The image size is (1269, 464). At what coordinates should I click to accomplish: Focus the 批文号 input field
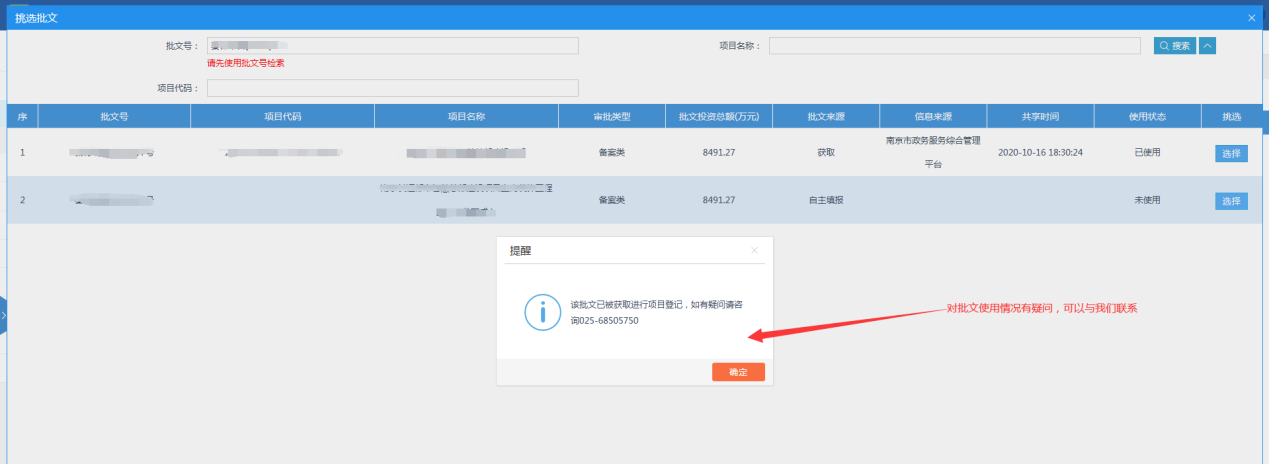392,46
